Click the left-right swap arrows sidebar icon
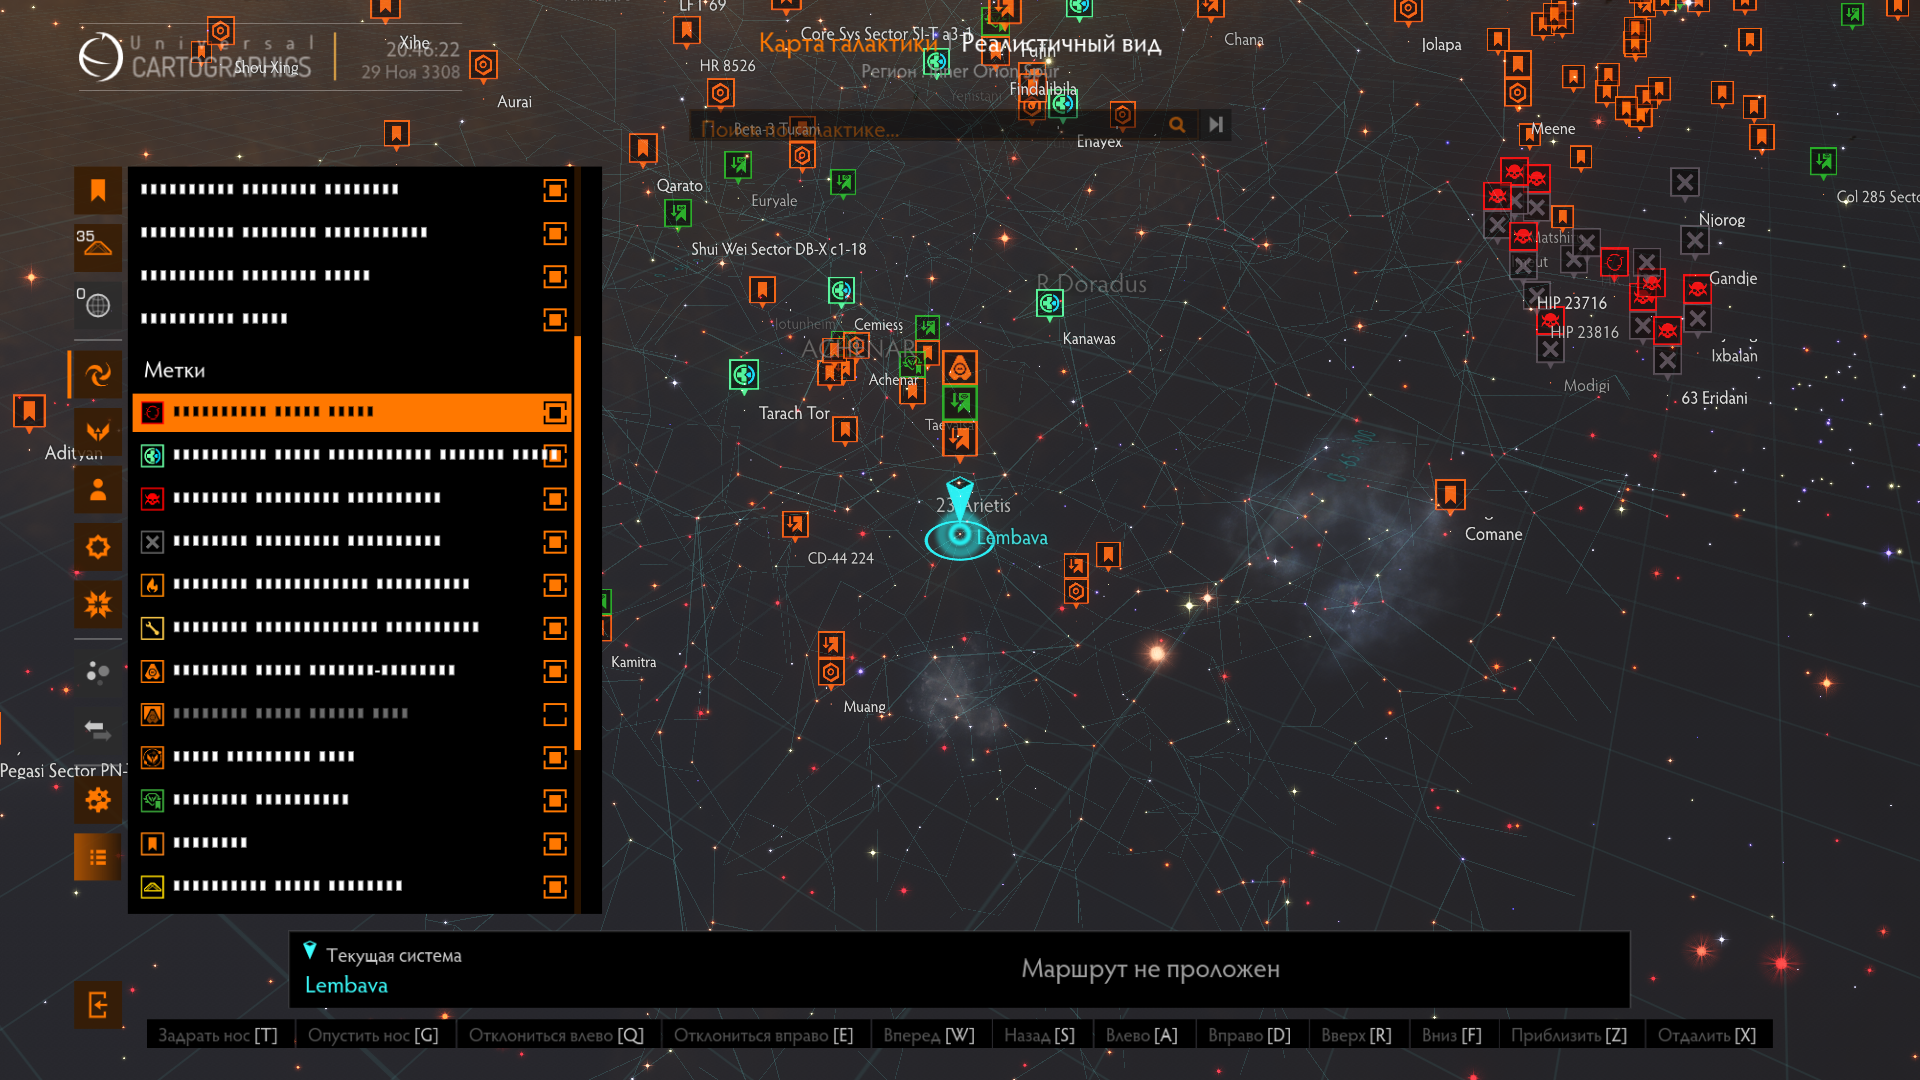 pos(98,729)
